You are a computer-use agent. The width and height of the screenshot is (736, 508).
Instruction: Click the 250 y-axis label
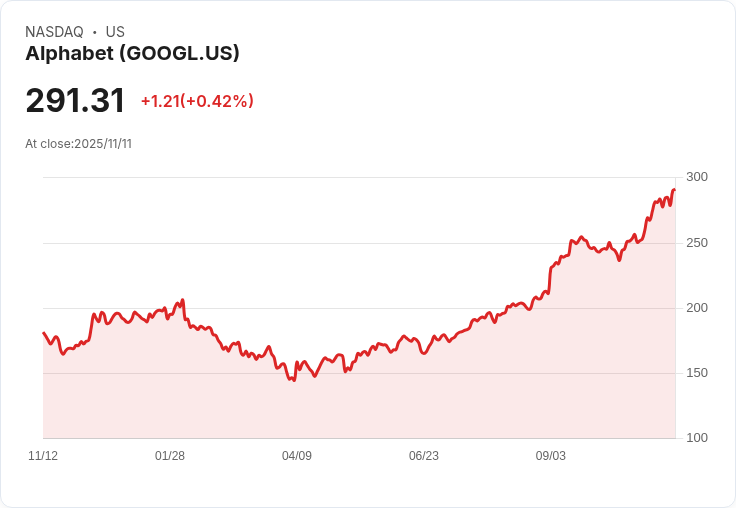coord(696,243)
